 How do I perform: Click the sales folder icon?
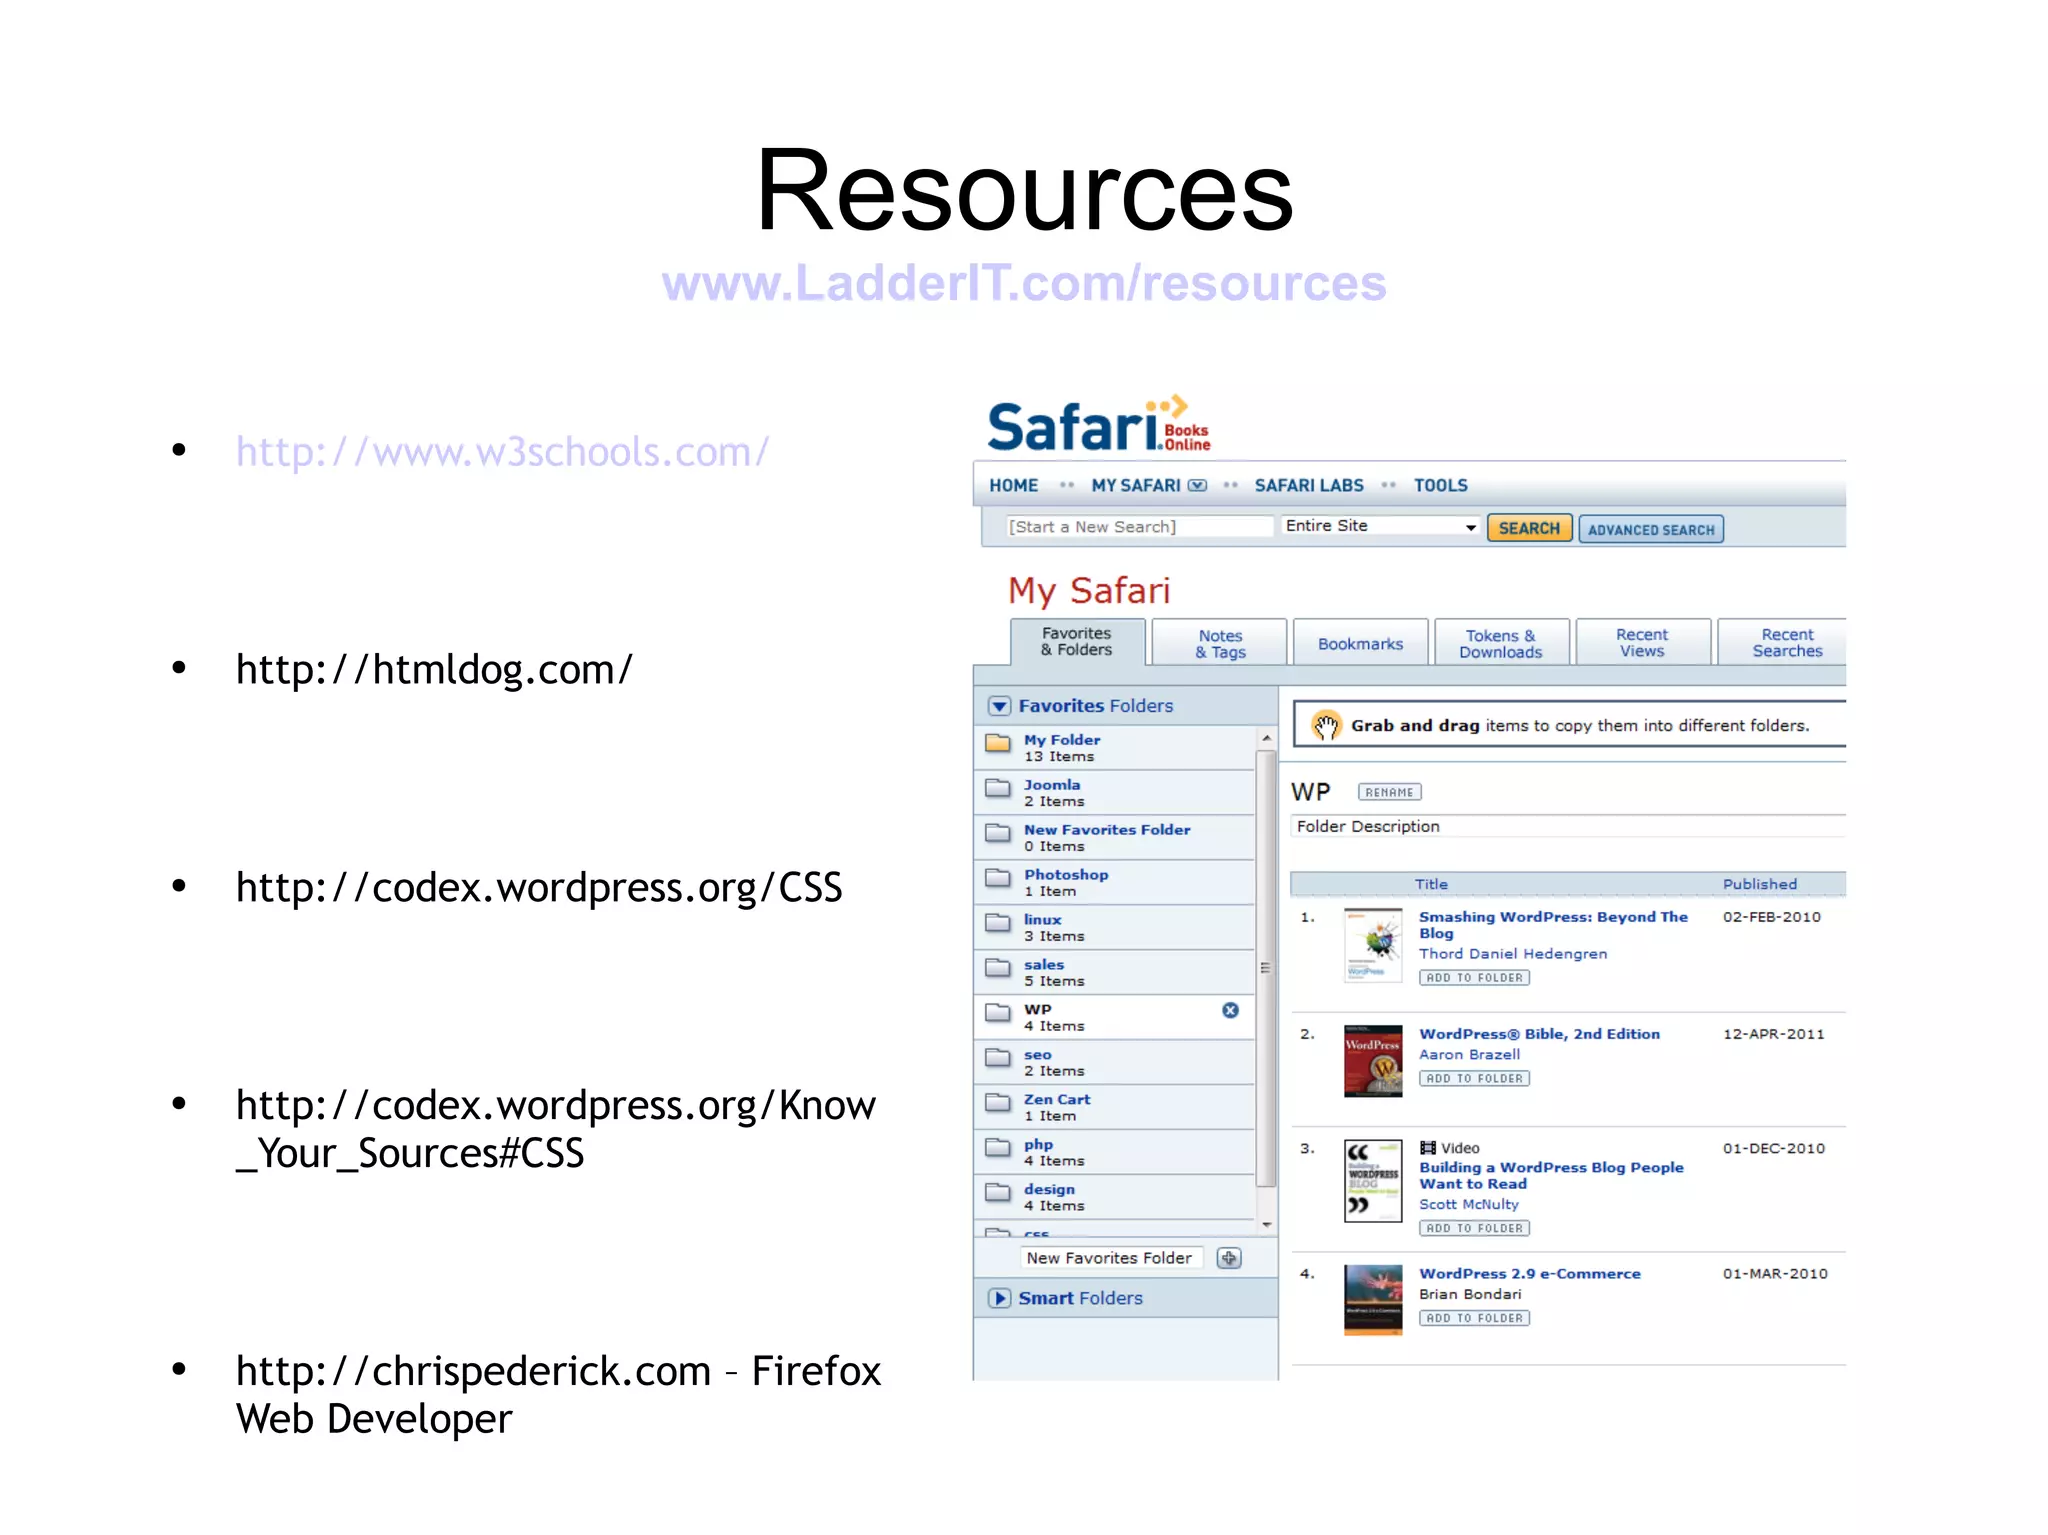pyautogui.click(x=997, y=968)
